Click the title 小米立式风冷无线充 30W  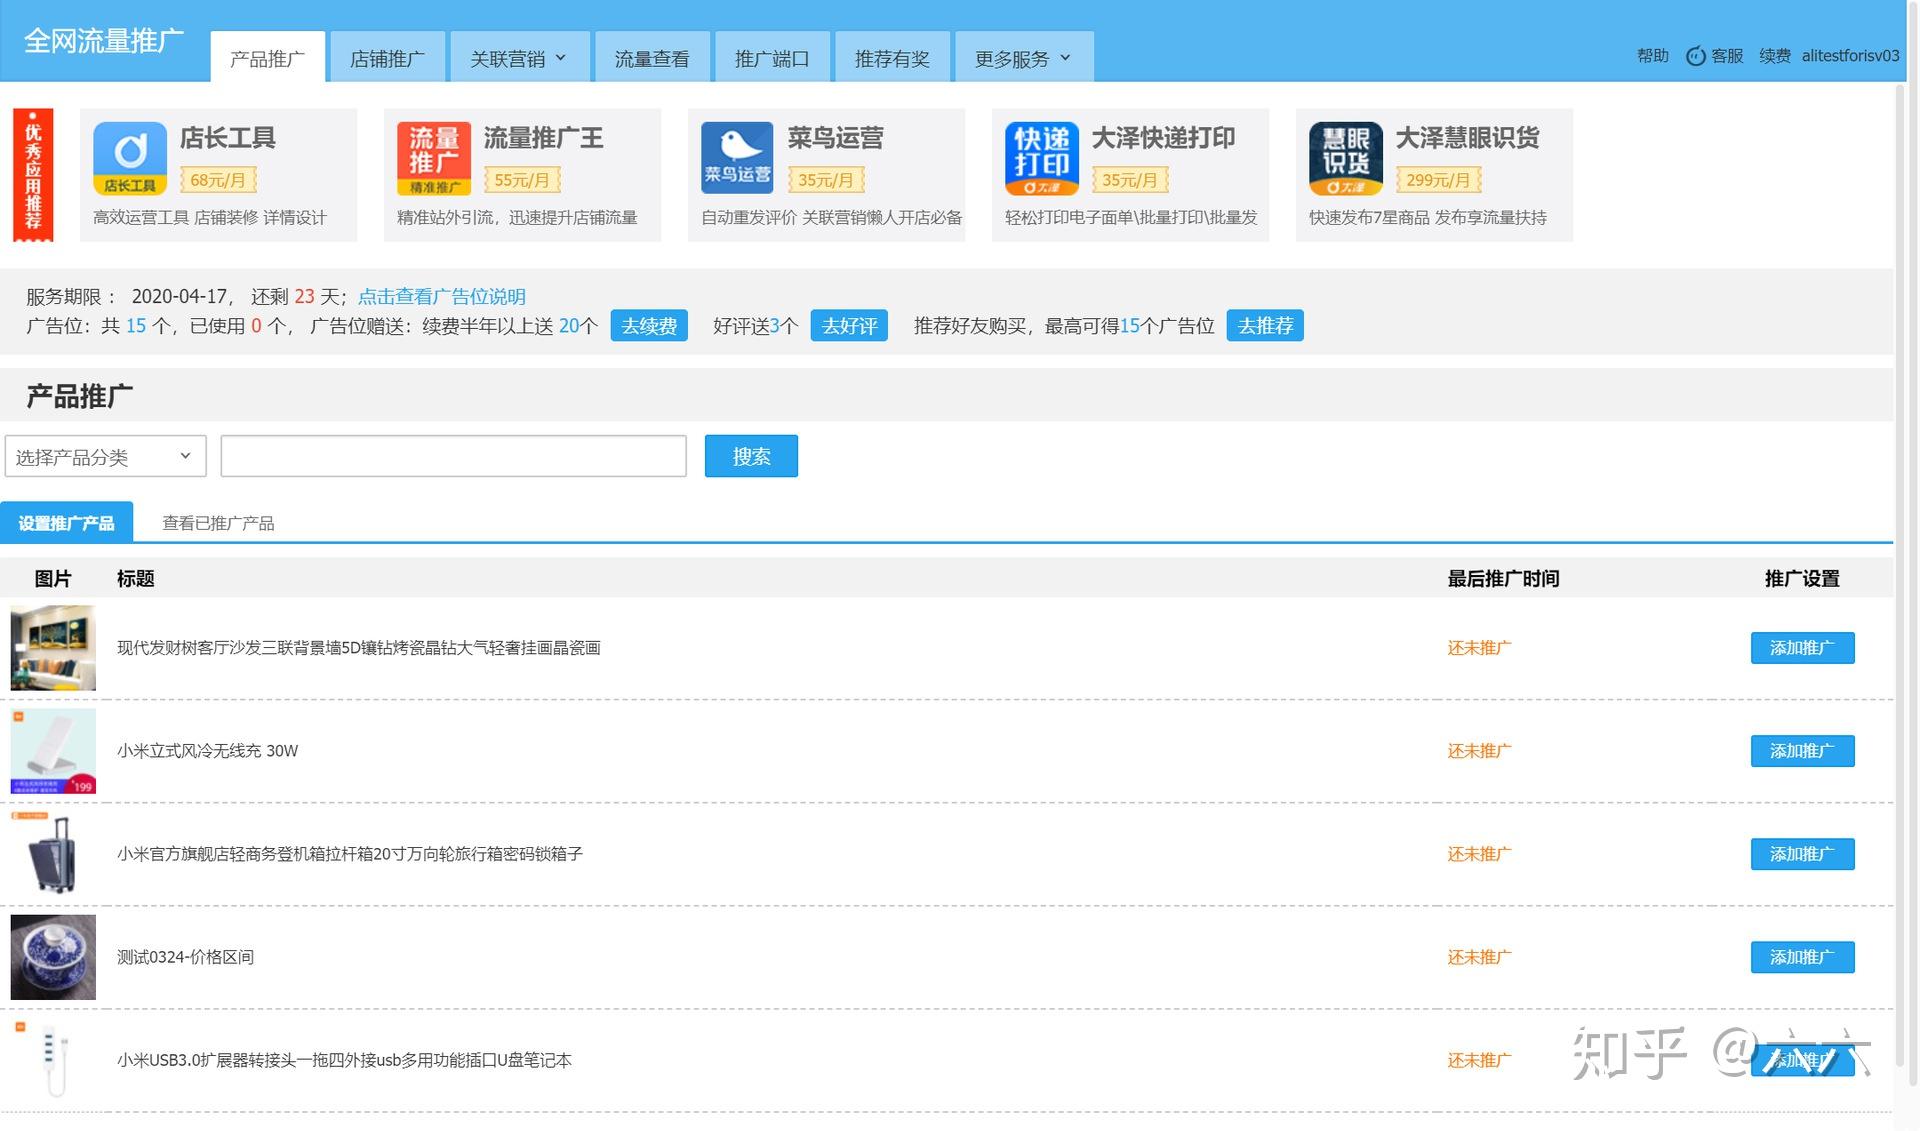207,751
